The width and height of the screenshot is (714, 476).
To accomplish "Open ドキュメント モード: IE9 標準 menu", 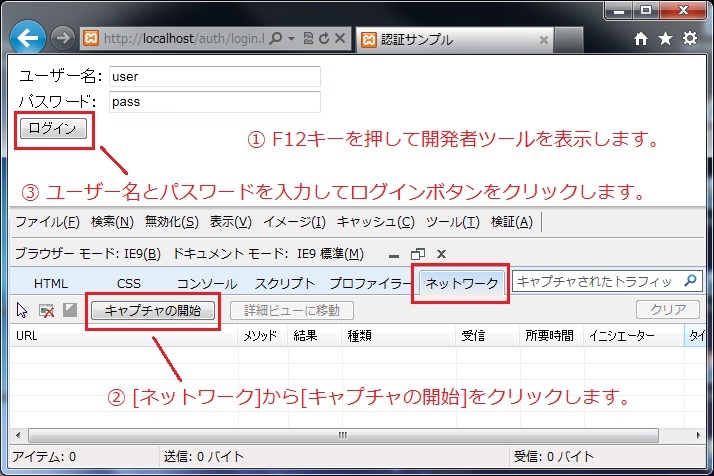I will [x=268, y=254].
